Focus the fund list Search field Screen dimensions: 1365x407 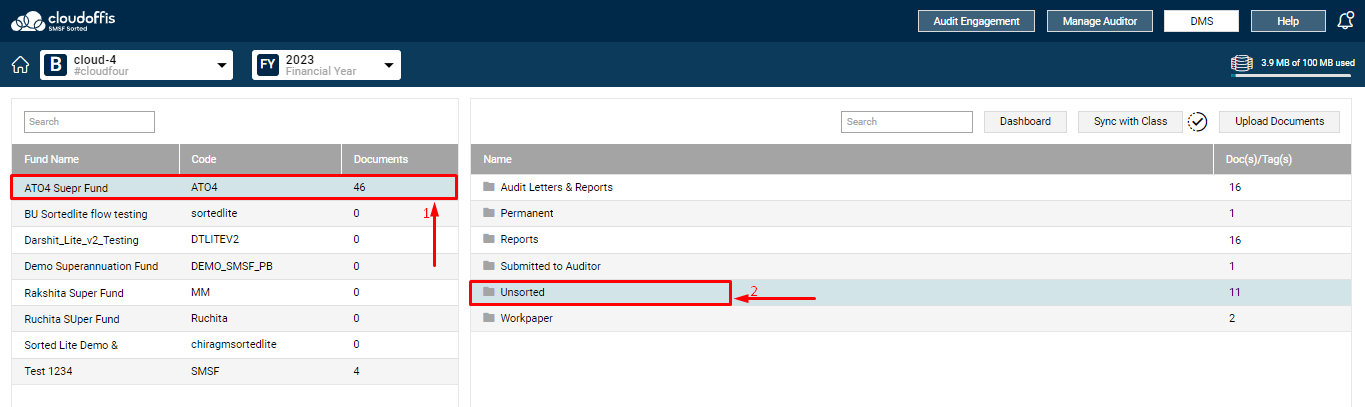90,122
